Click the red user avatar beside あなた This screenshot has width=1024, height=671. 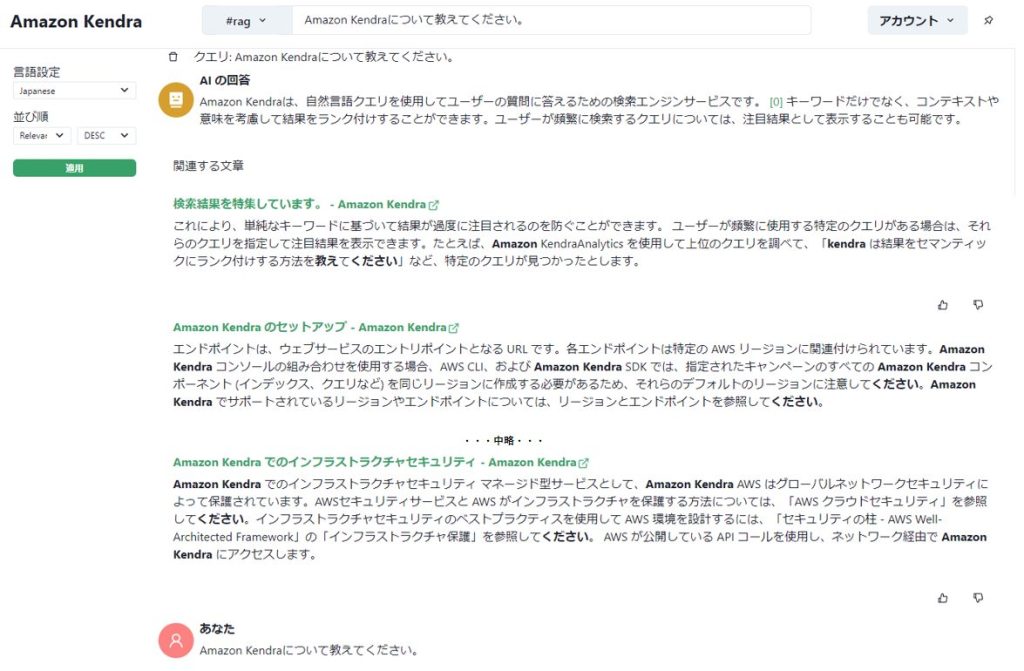(x=176, y=640)
